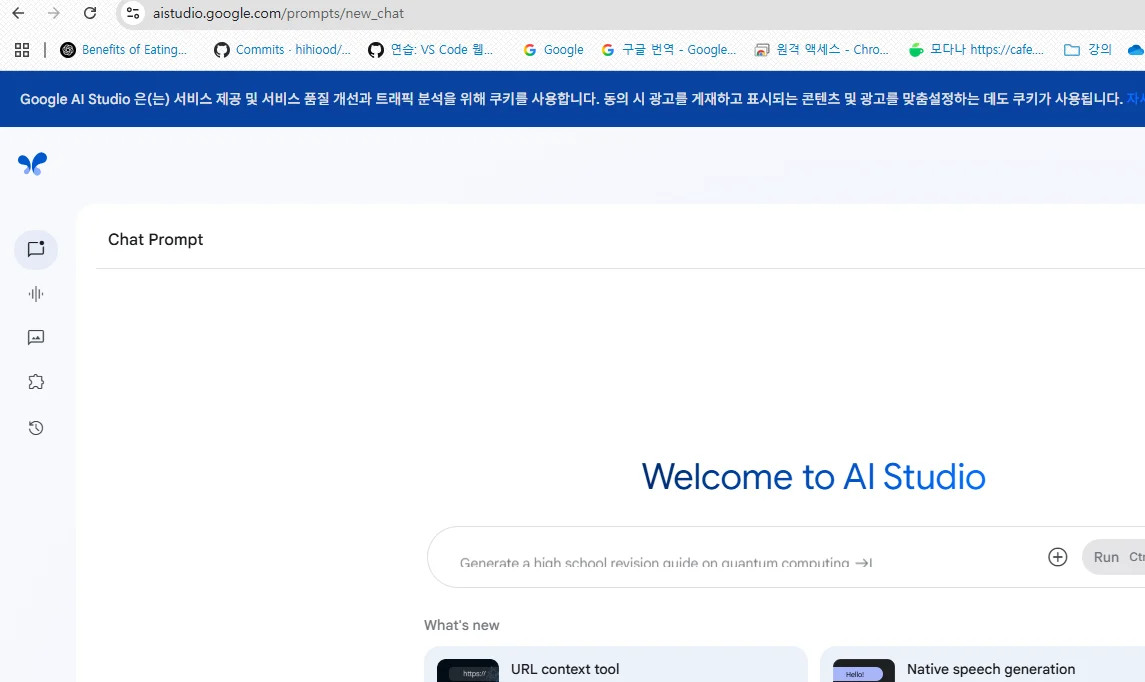Select the Chat icon in the sidebar
The width and height of the screenshot is (1145, 682).
pyautogui.click(x=36, y=249)
